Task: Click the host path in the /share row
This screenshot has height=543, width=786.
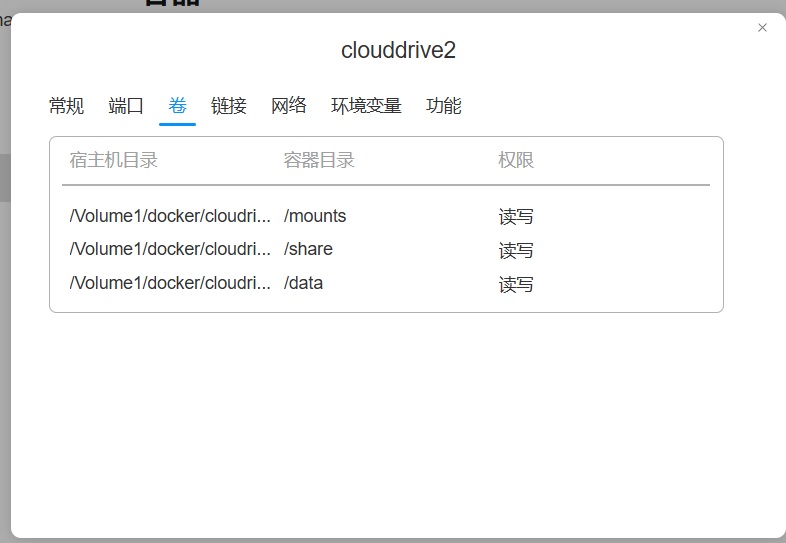Action: coord(170,249)
